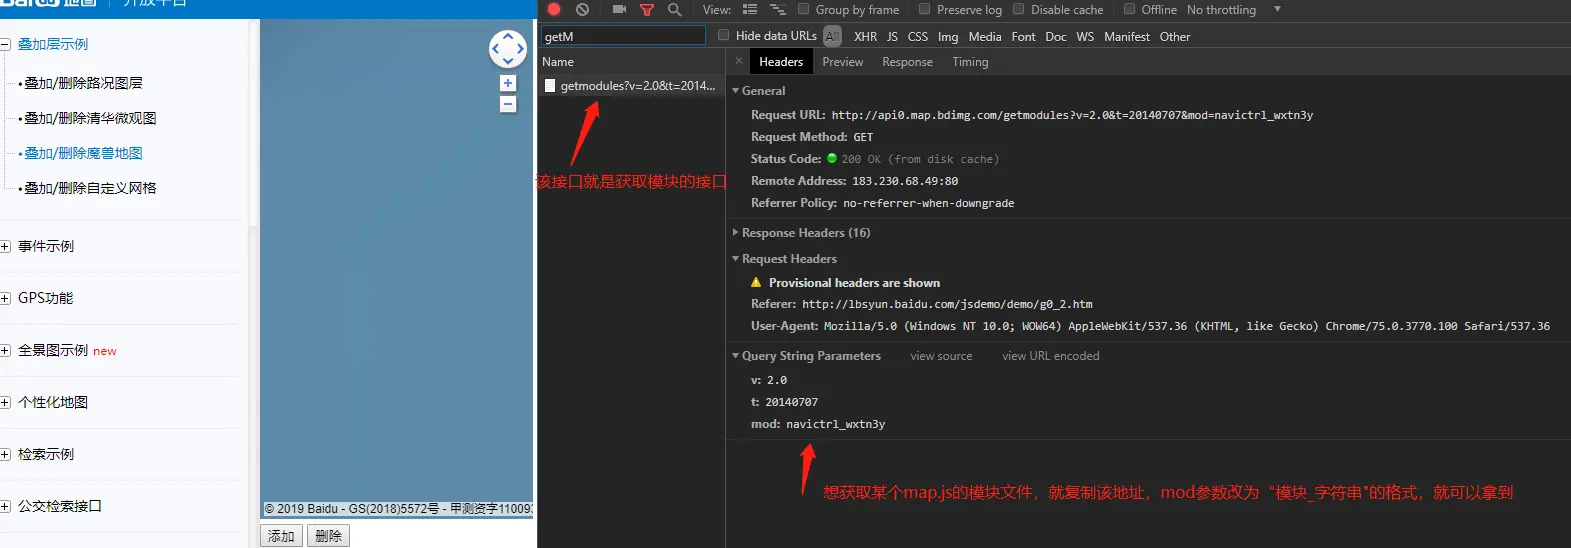Toggle the overview waterfall view icon
This screenshot has height=548, width=1571.
point(777,9)
